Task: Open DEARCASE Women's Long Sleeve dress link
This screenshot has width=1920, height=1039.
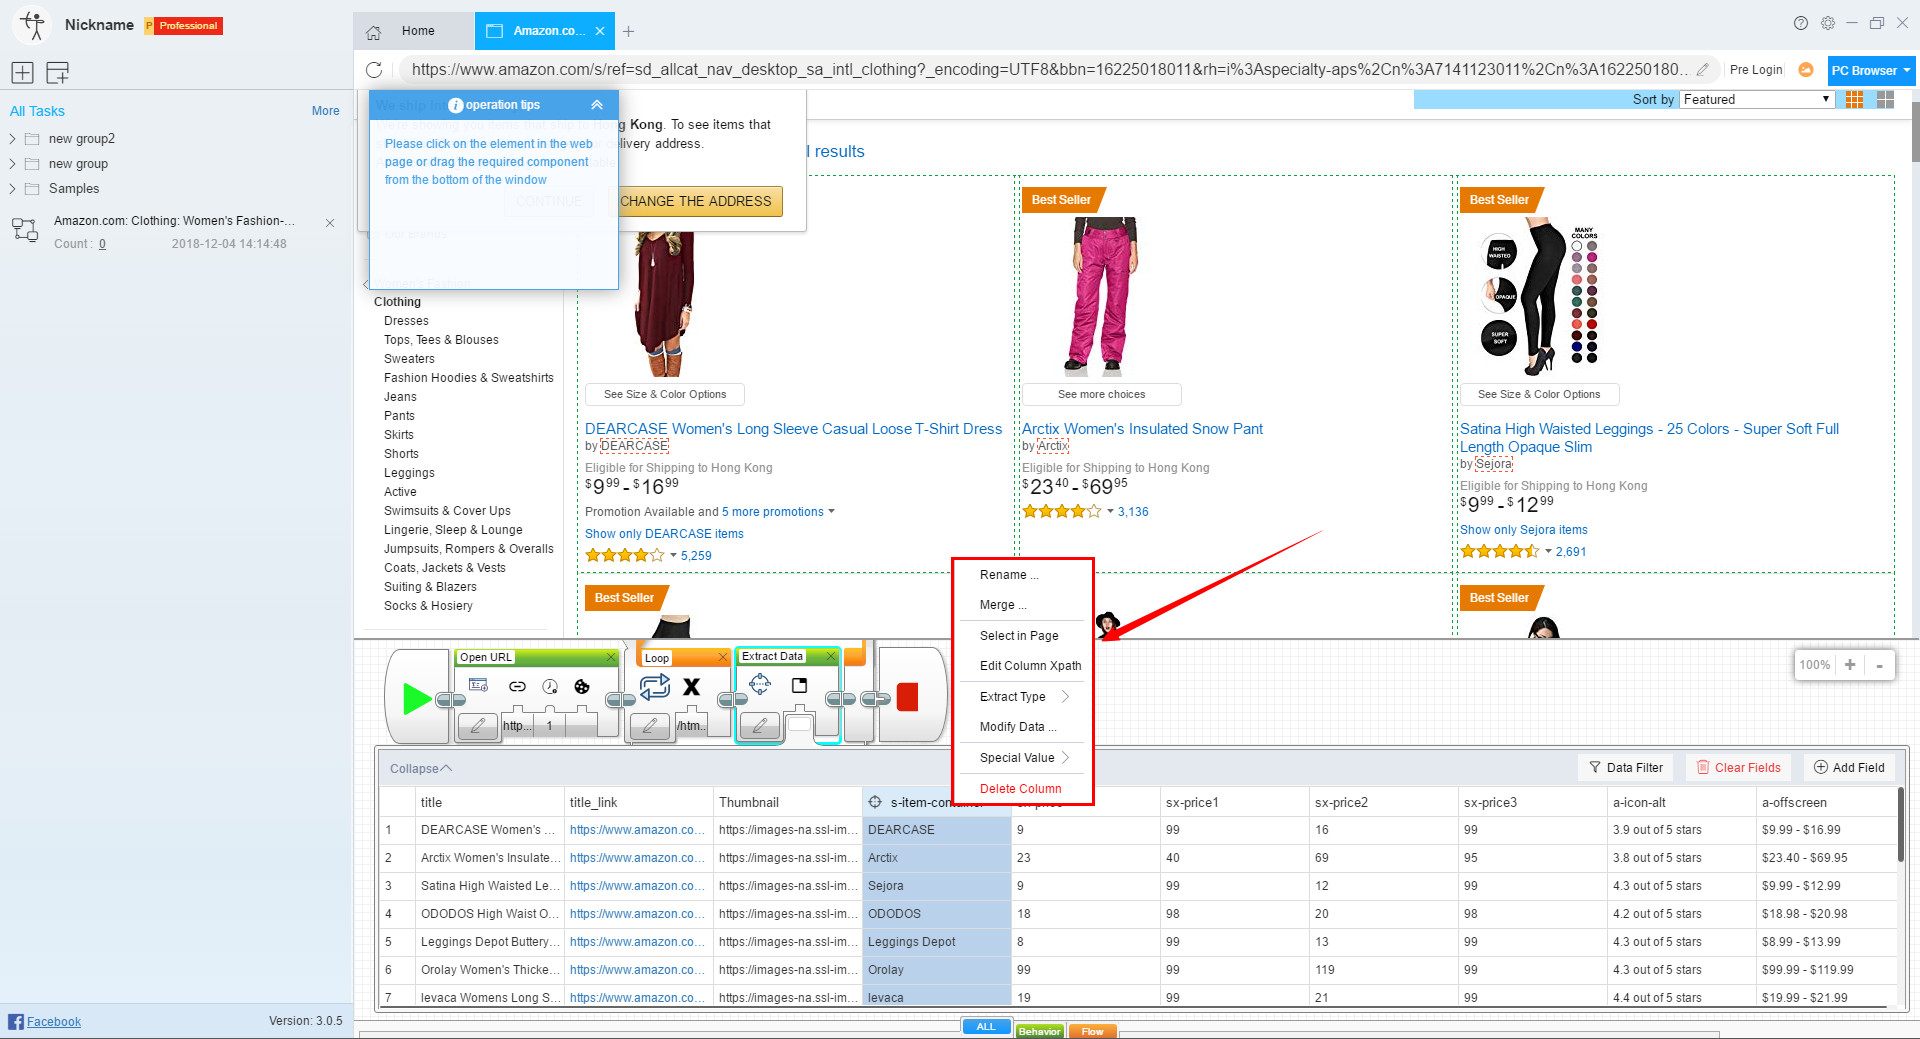Action: pos(793,429)
